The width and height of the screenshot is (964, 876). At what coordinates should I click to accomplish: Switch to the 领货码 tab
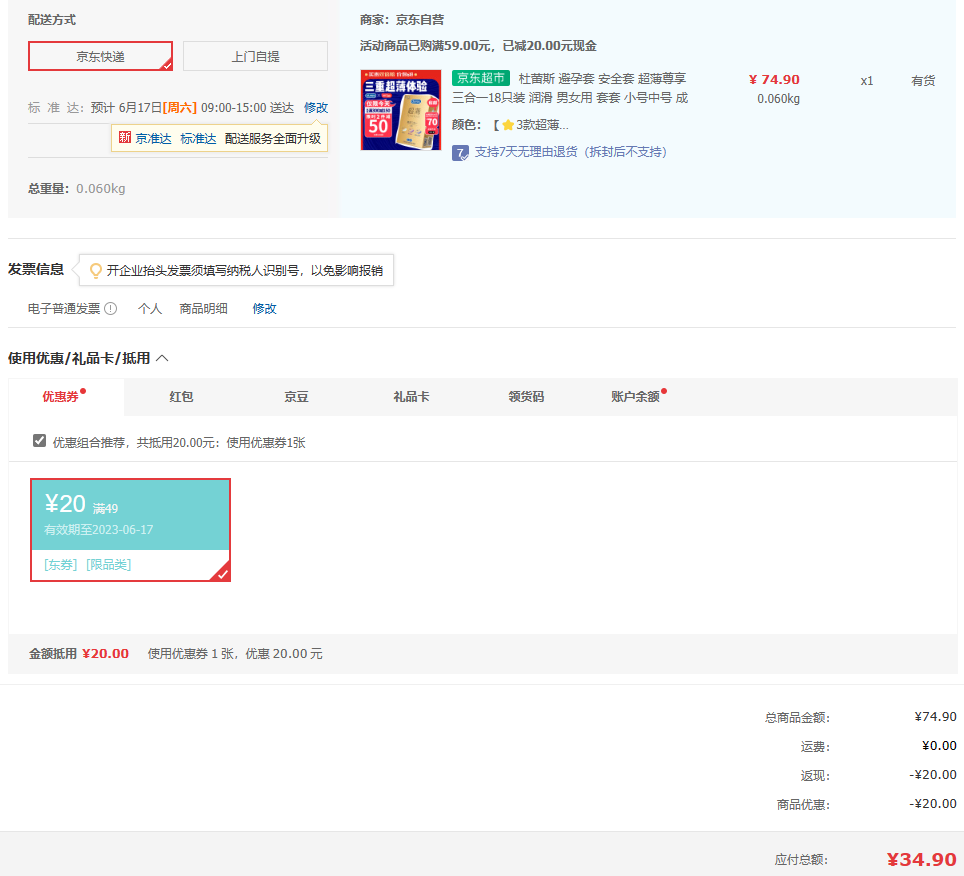pos(526,397)
